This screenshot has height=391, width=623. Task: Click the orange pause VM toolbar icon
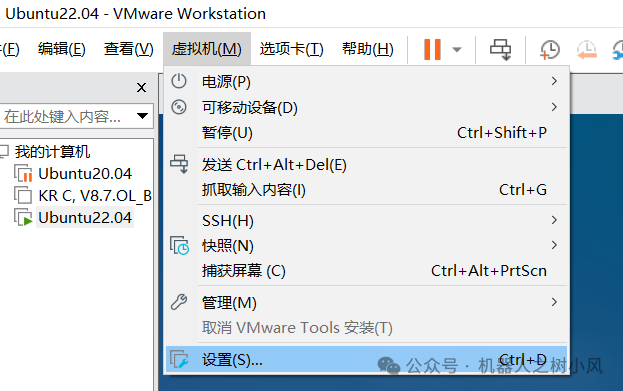(x=432, y=49)
